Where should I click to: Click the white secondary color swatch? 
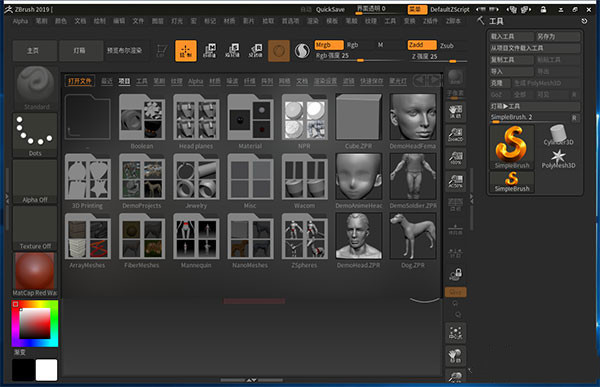[x=46, y=370]
